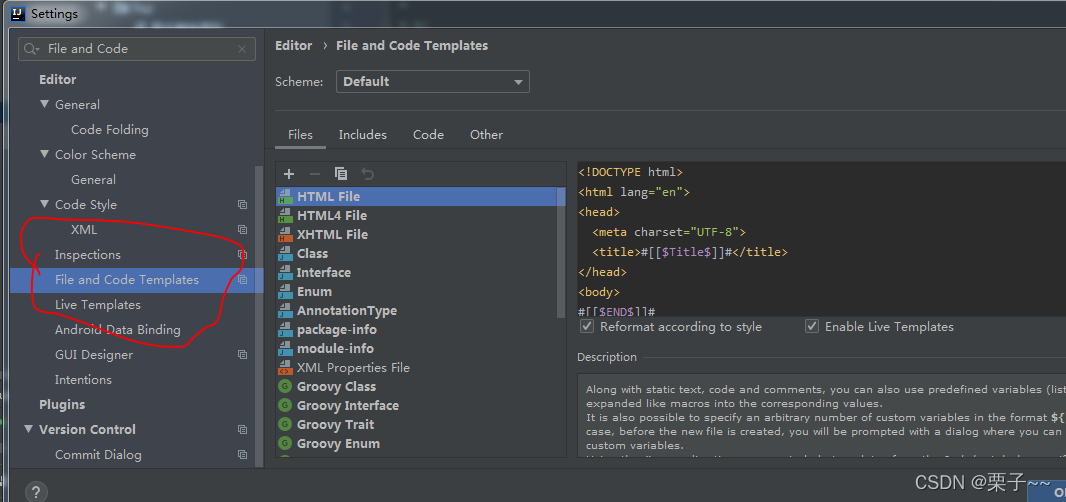Open search history via magnifier icon
1066x502 pixels.
point(32,49)
